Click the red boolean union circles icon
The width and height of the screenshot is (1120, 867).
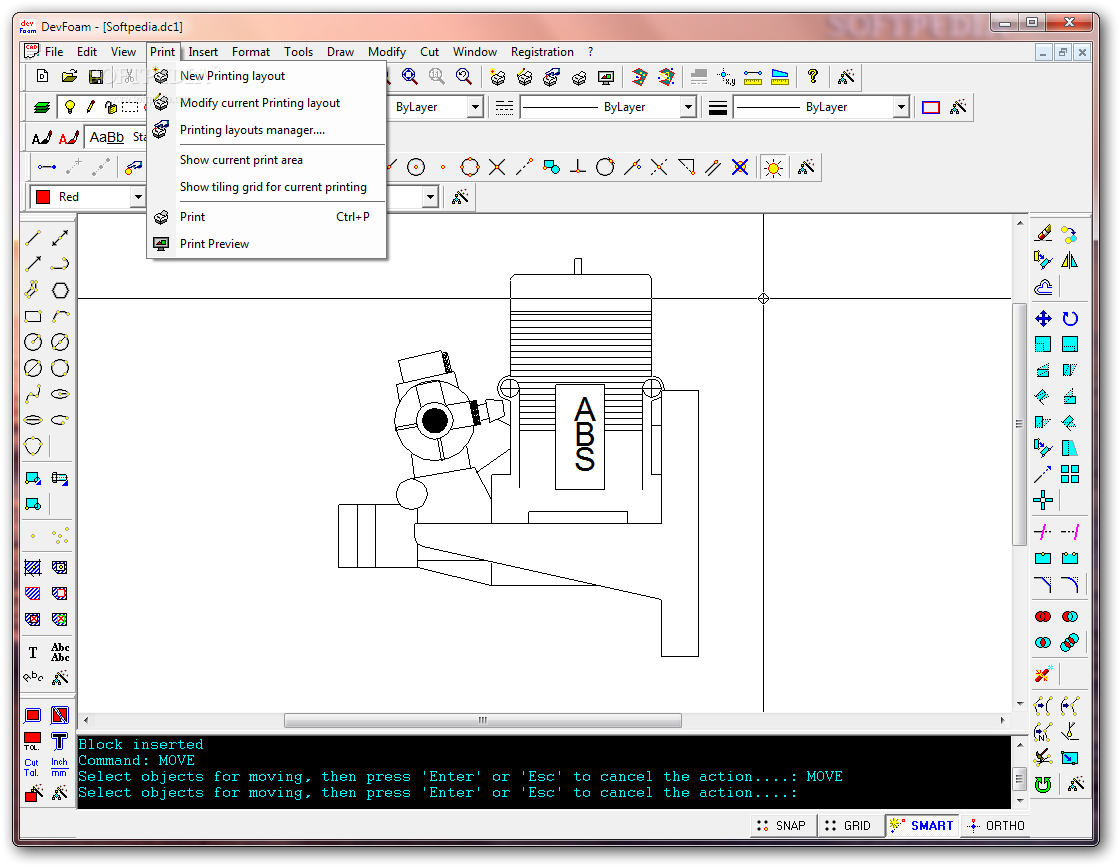(x=1043, y=616)
